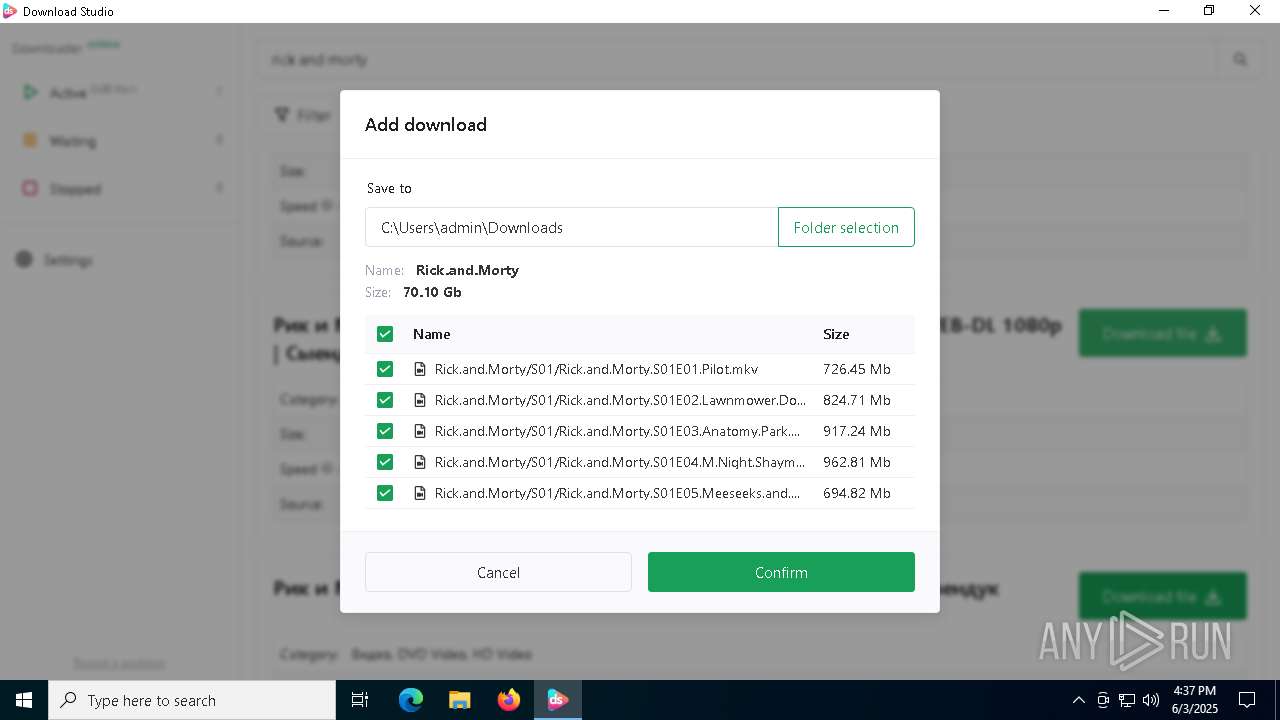Select the Rick.and.Morty.S01E01.Pilot.mkv file name
Screen dimensions: 1280x720
[596, 369]
